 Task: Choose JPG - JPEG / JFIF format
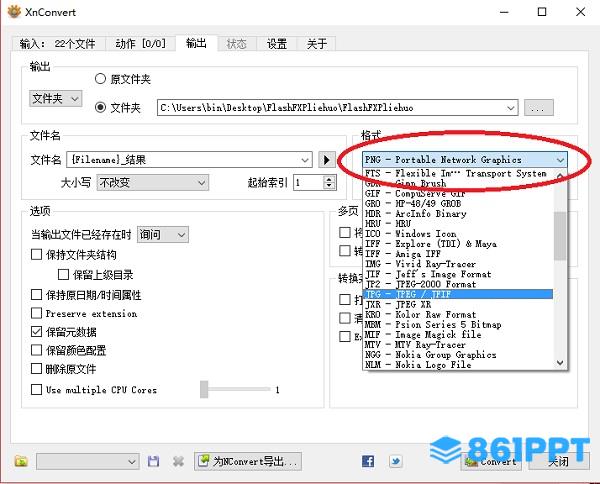[458, 294]
